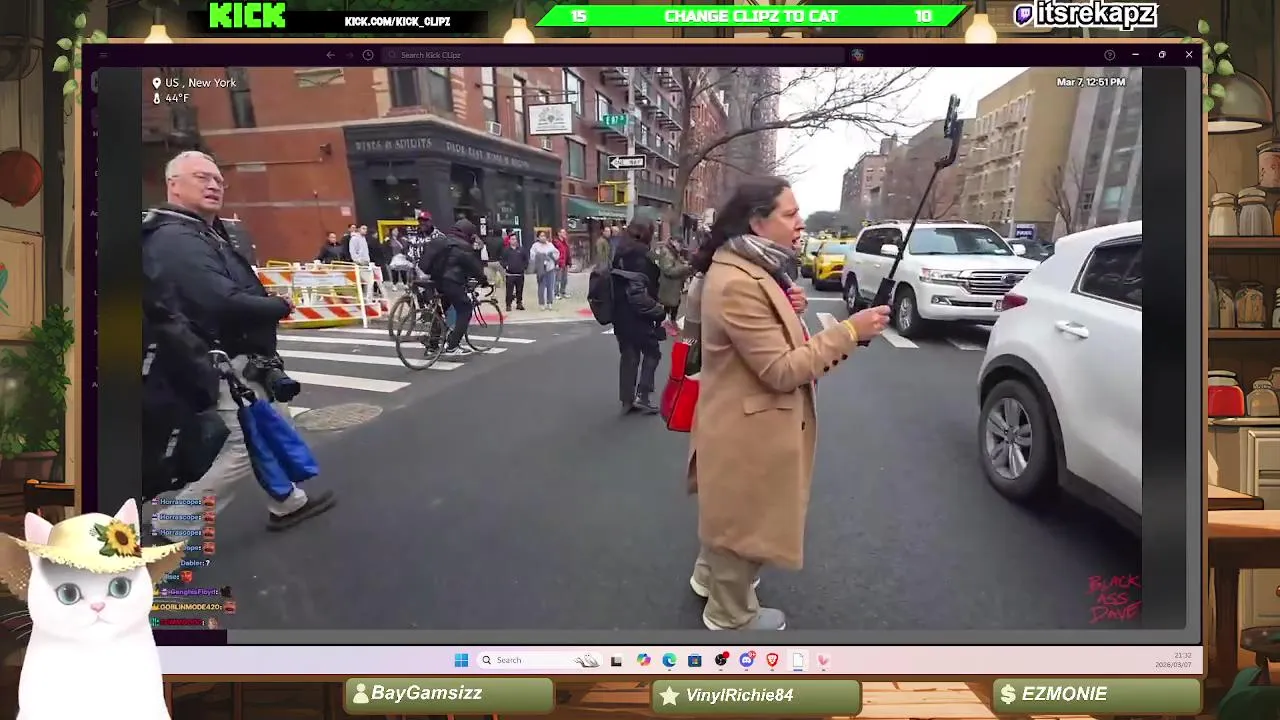Image resolution: width=1280 pixels, height=720 pixels.
Task: Click the Mar 7 12:51 PM timestamp
Action: point(1091,82)
